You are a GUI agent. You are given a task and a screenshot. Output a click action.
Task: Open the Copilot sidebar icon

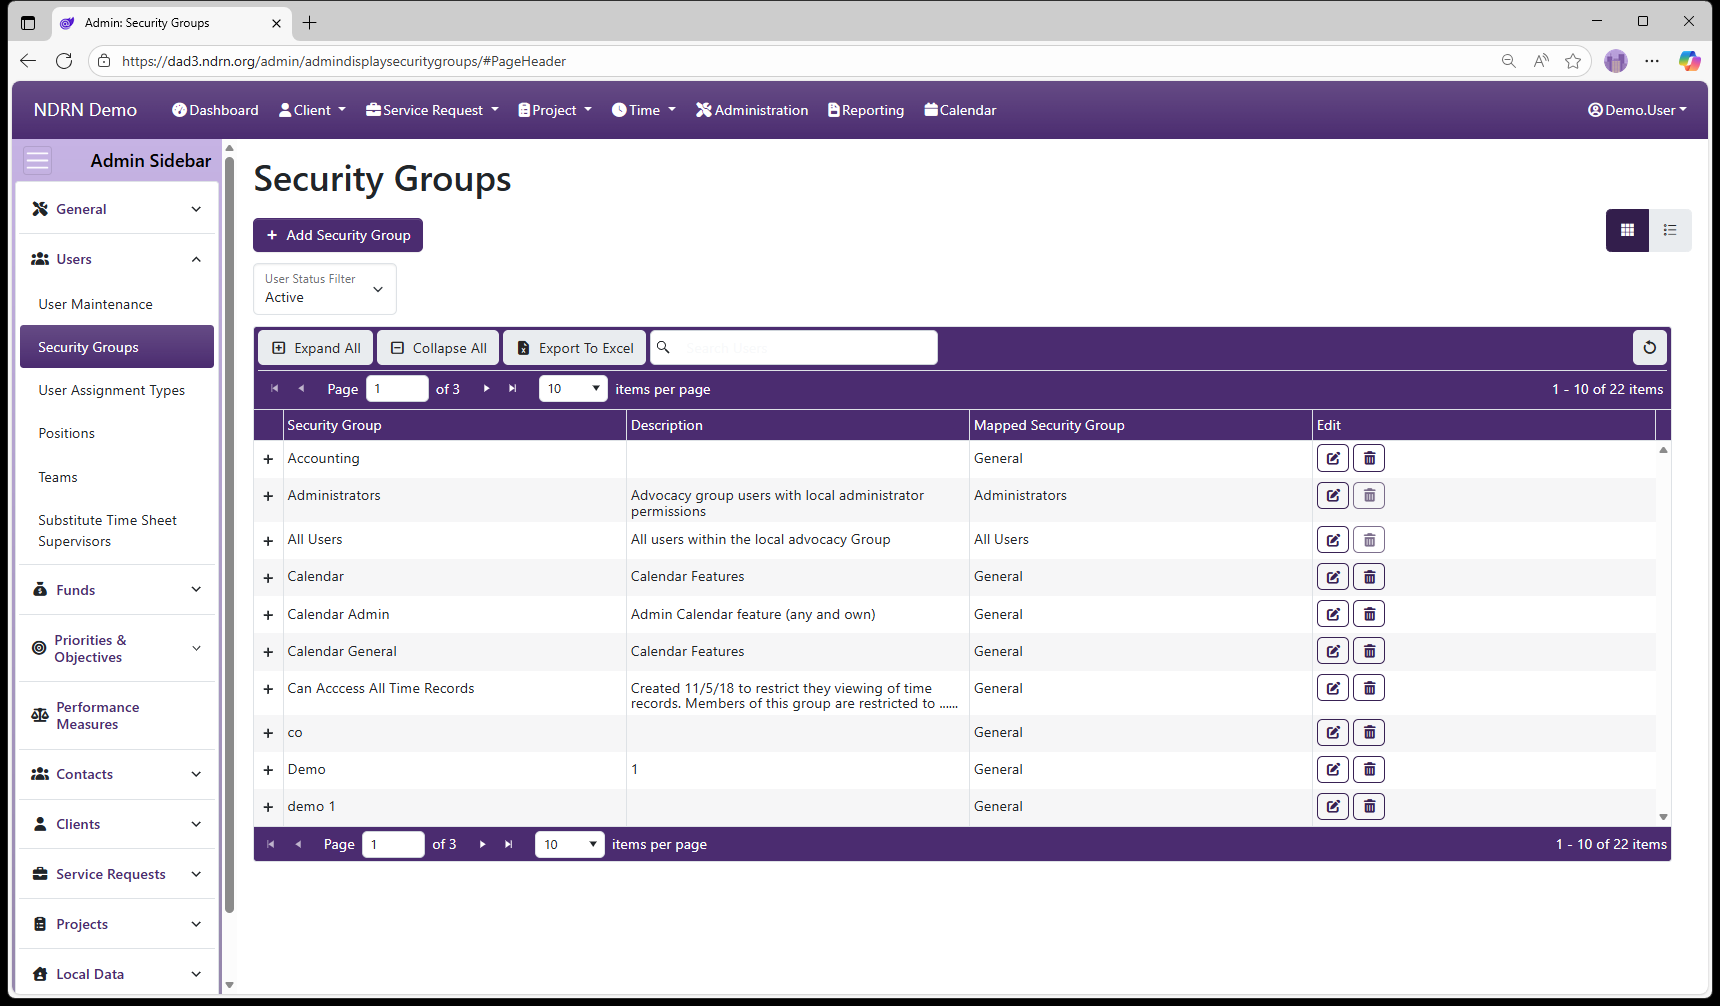1689,61
